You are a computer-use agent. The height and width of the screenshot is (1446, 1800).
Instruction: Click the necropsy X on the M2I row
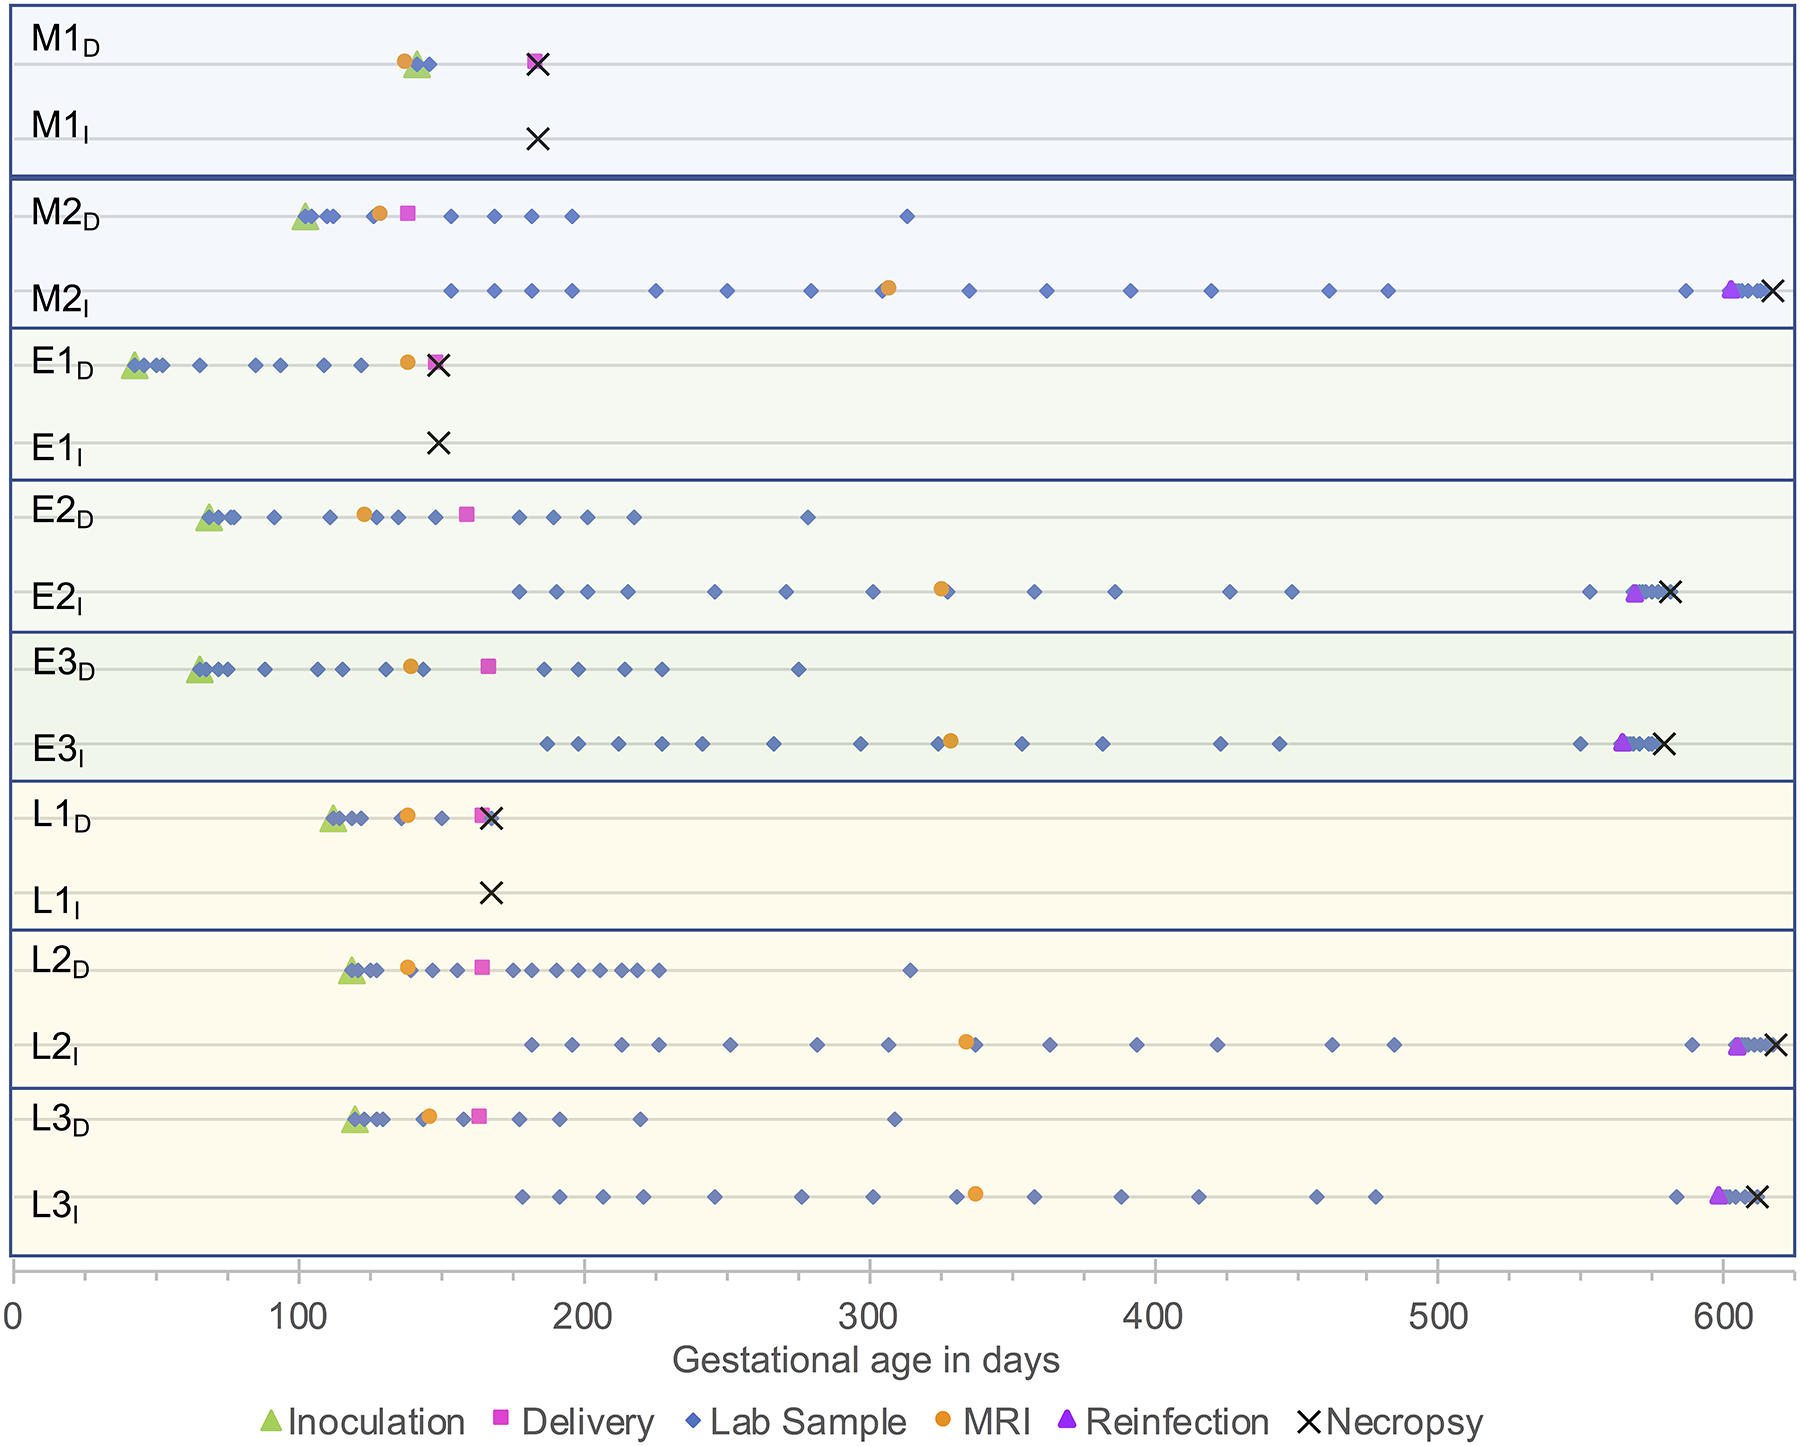pos(1772,291)
